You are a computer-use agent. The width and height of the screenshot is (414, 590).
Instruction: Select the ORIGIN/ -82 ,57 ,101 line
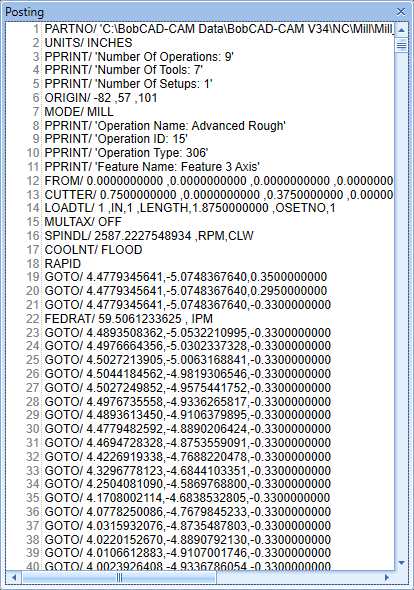click(101, 98)
